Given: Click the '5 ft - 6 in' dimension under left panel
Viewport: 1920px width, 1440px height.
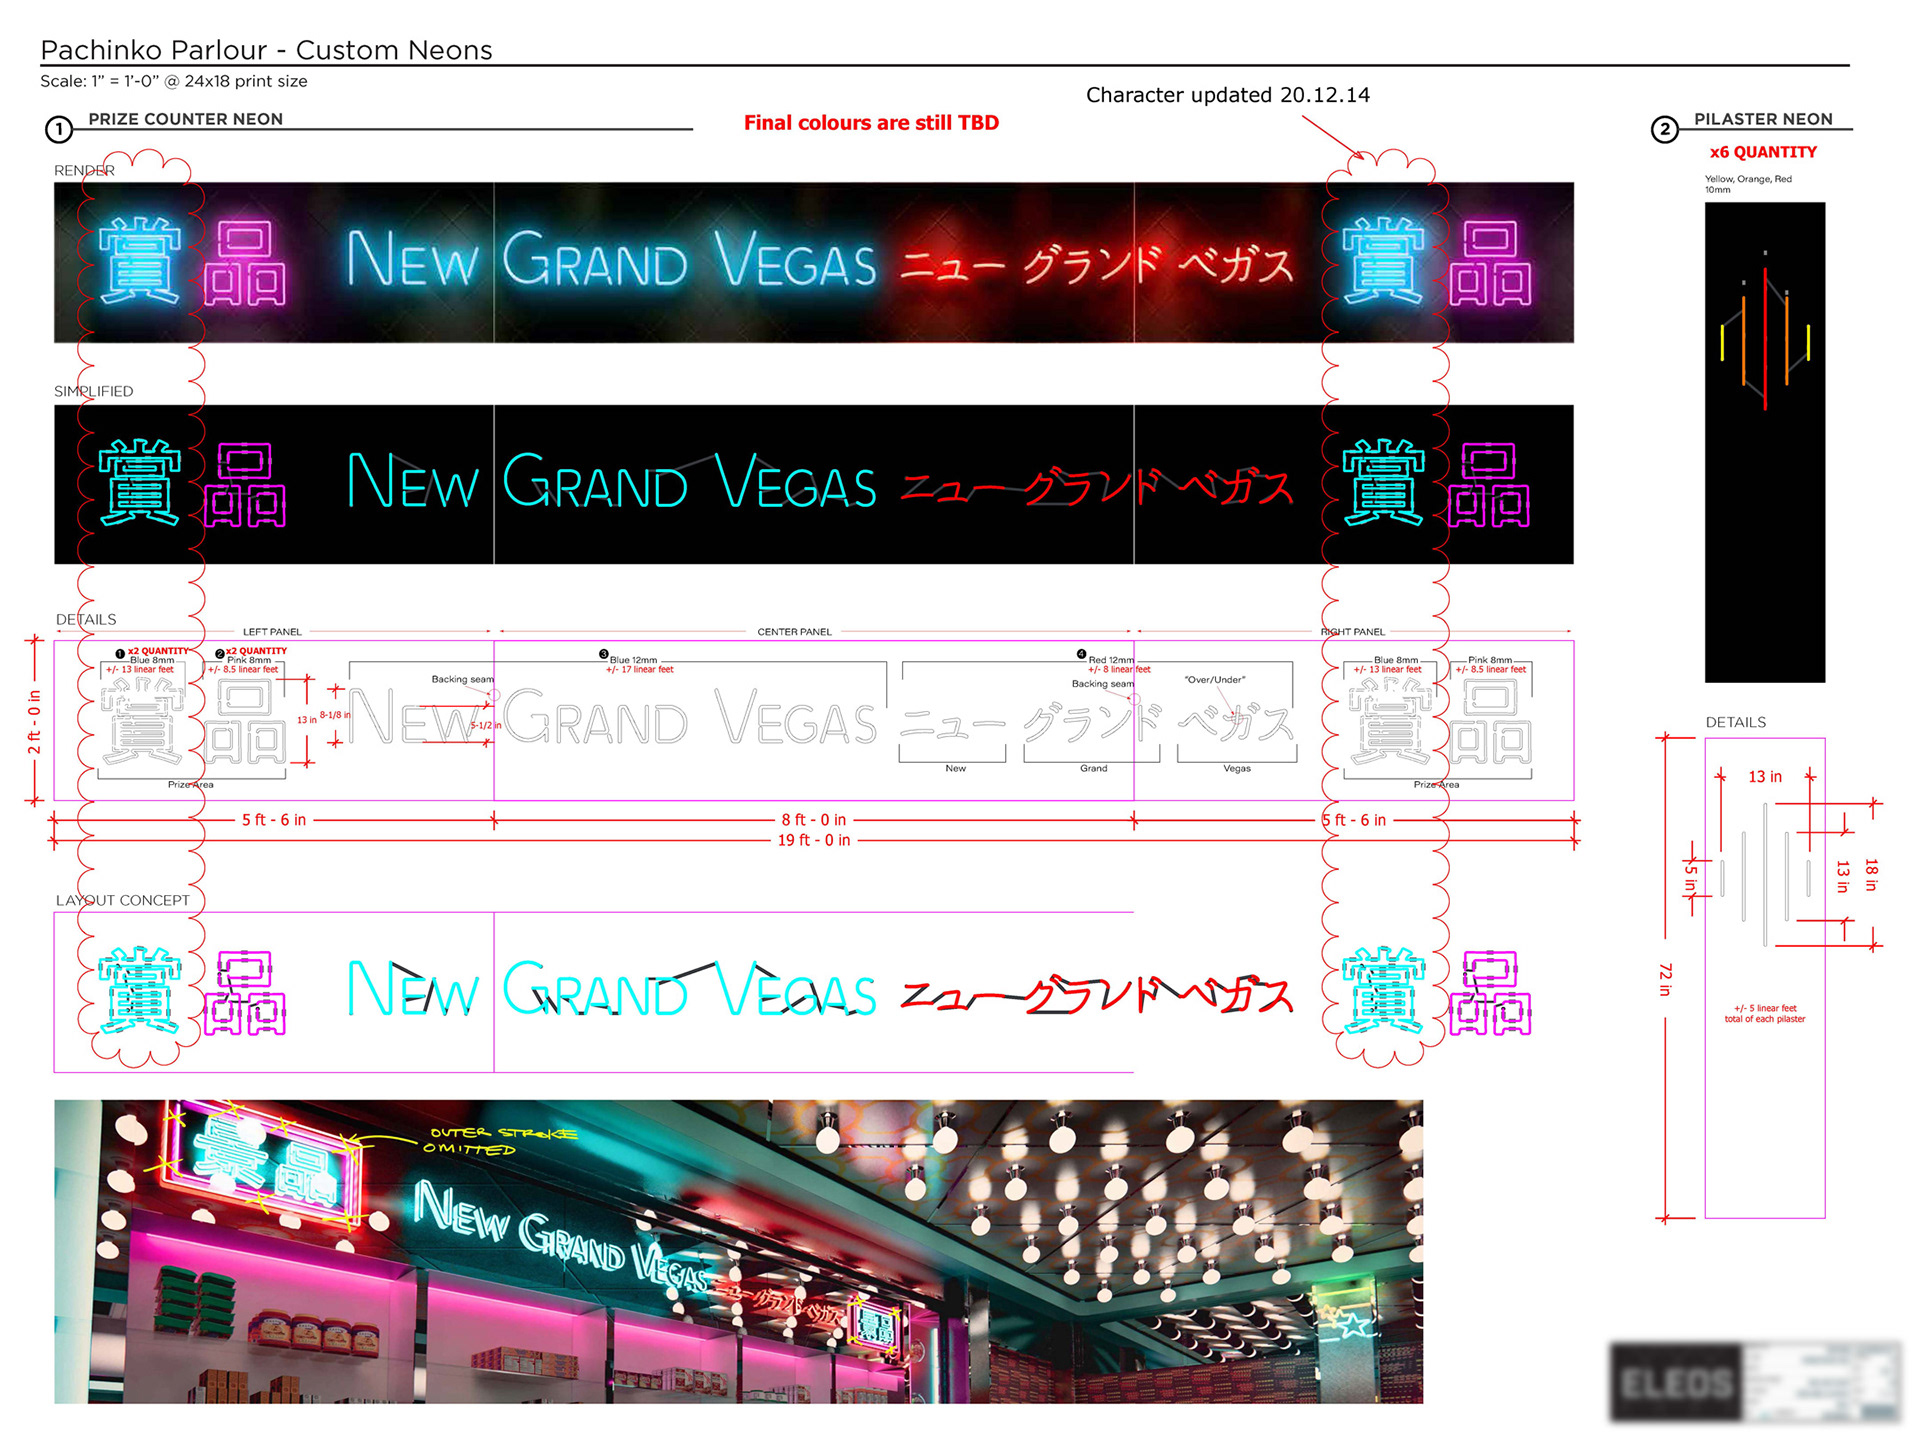Looking at the screenshot, I should click(x=273, y=820).
